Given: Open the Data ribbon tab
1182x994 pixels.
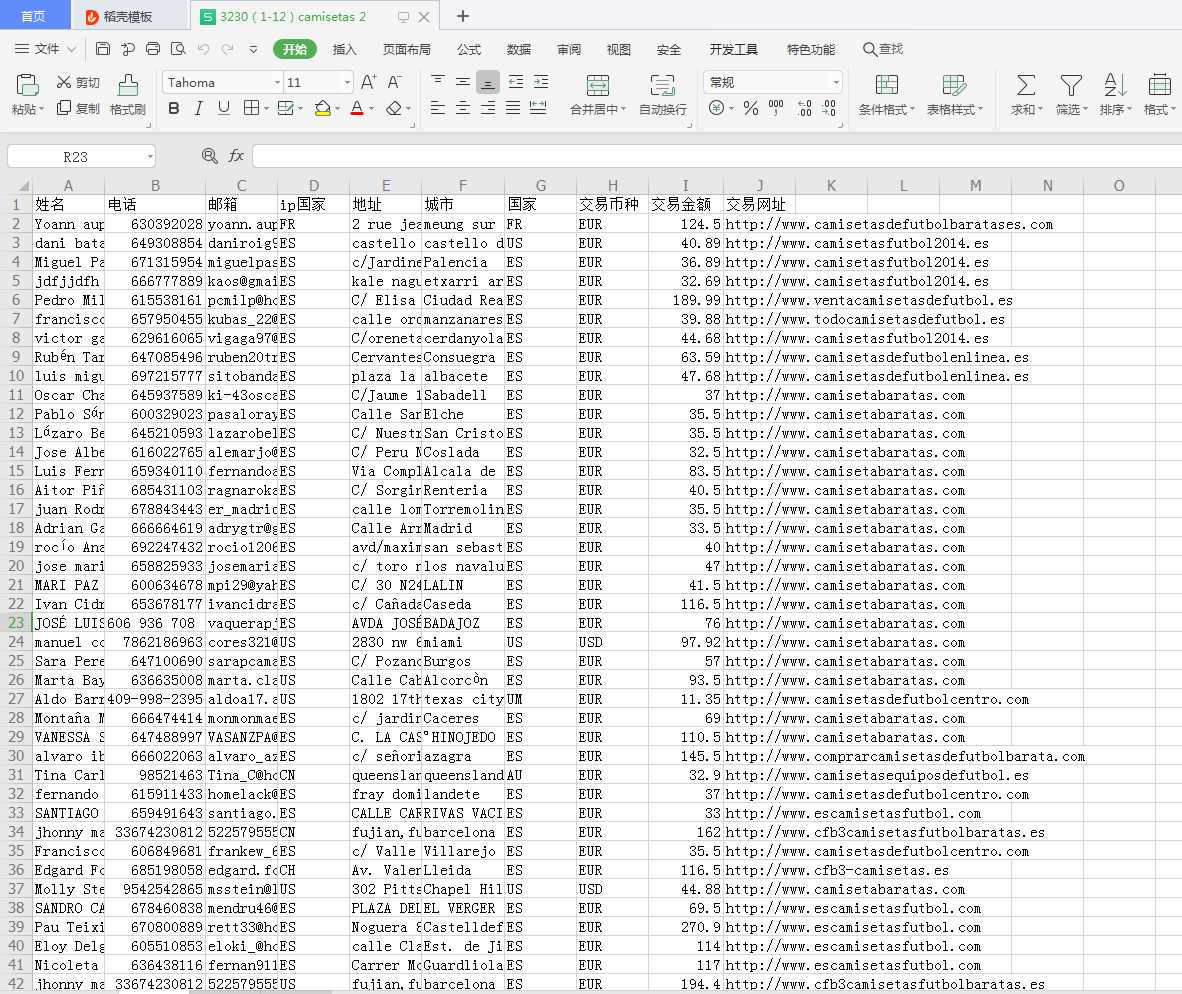Looking at the screenshot, I should (519, 49).
